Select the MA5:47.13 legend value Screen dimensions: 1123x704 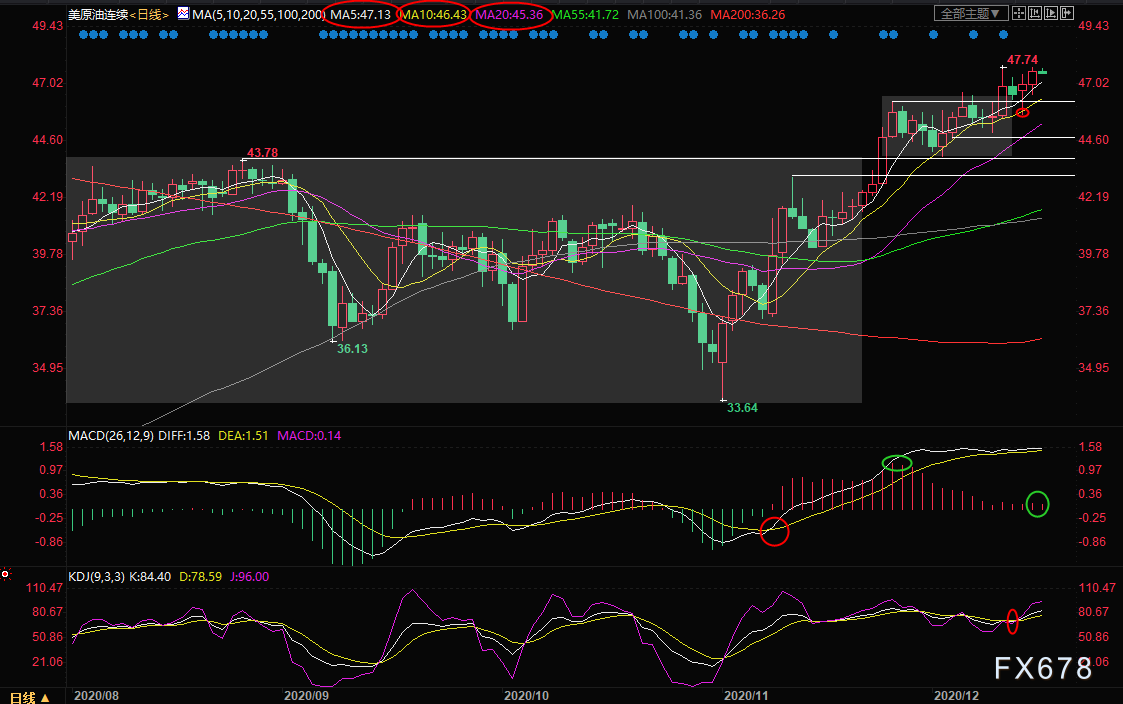coord(360,15)
